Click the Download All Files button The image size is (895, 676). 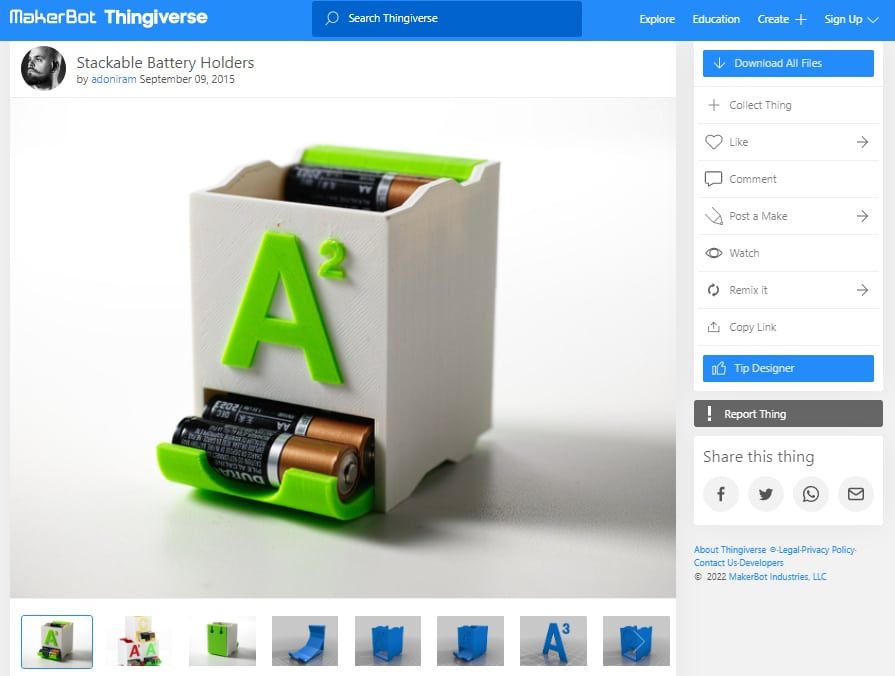pyautogui.click(x=787, y=64)
